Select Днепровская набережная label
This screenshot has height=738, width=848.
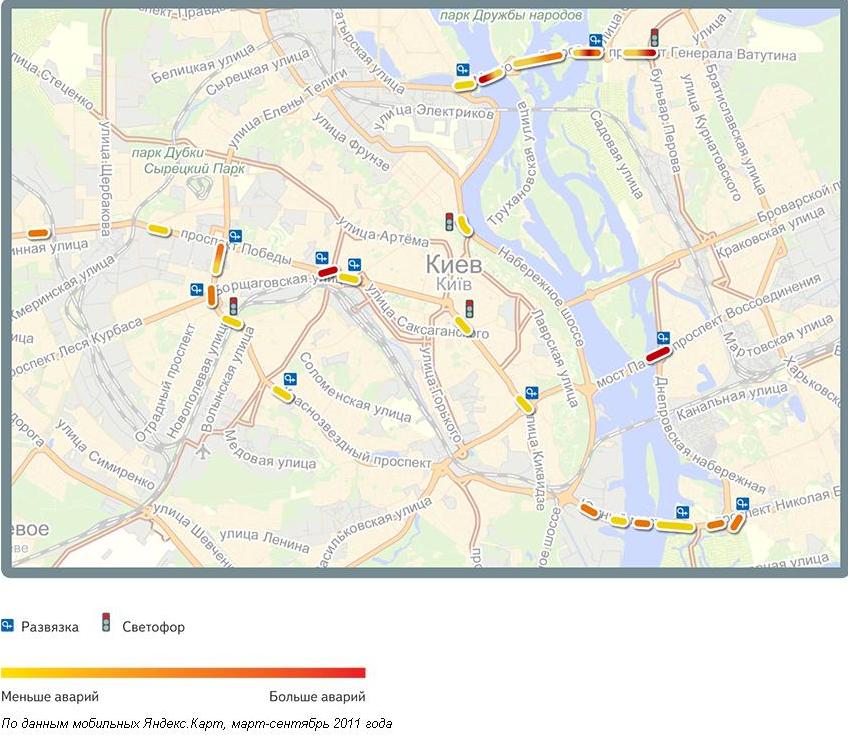[x=710, y=436]
